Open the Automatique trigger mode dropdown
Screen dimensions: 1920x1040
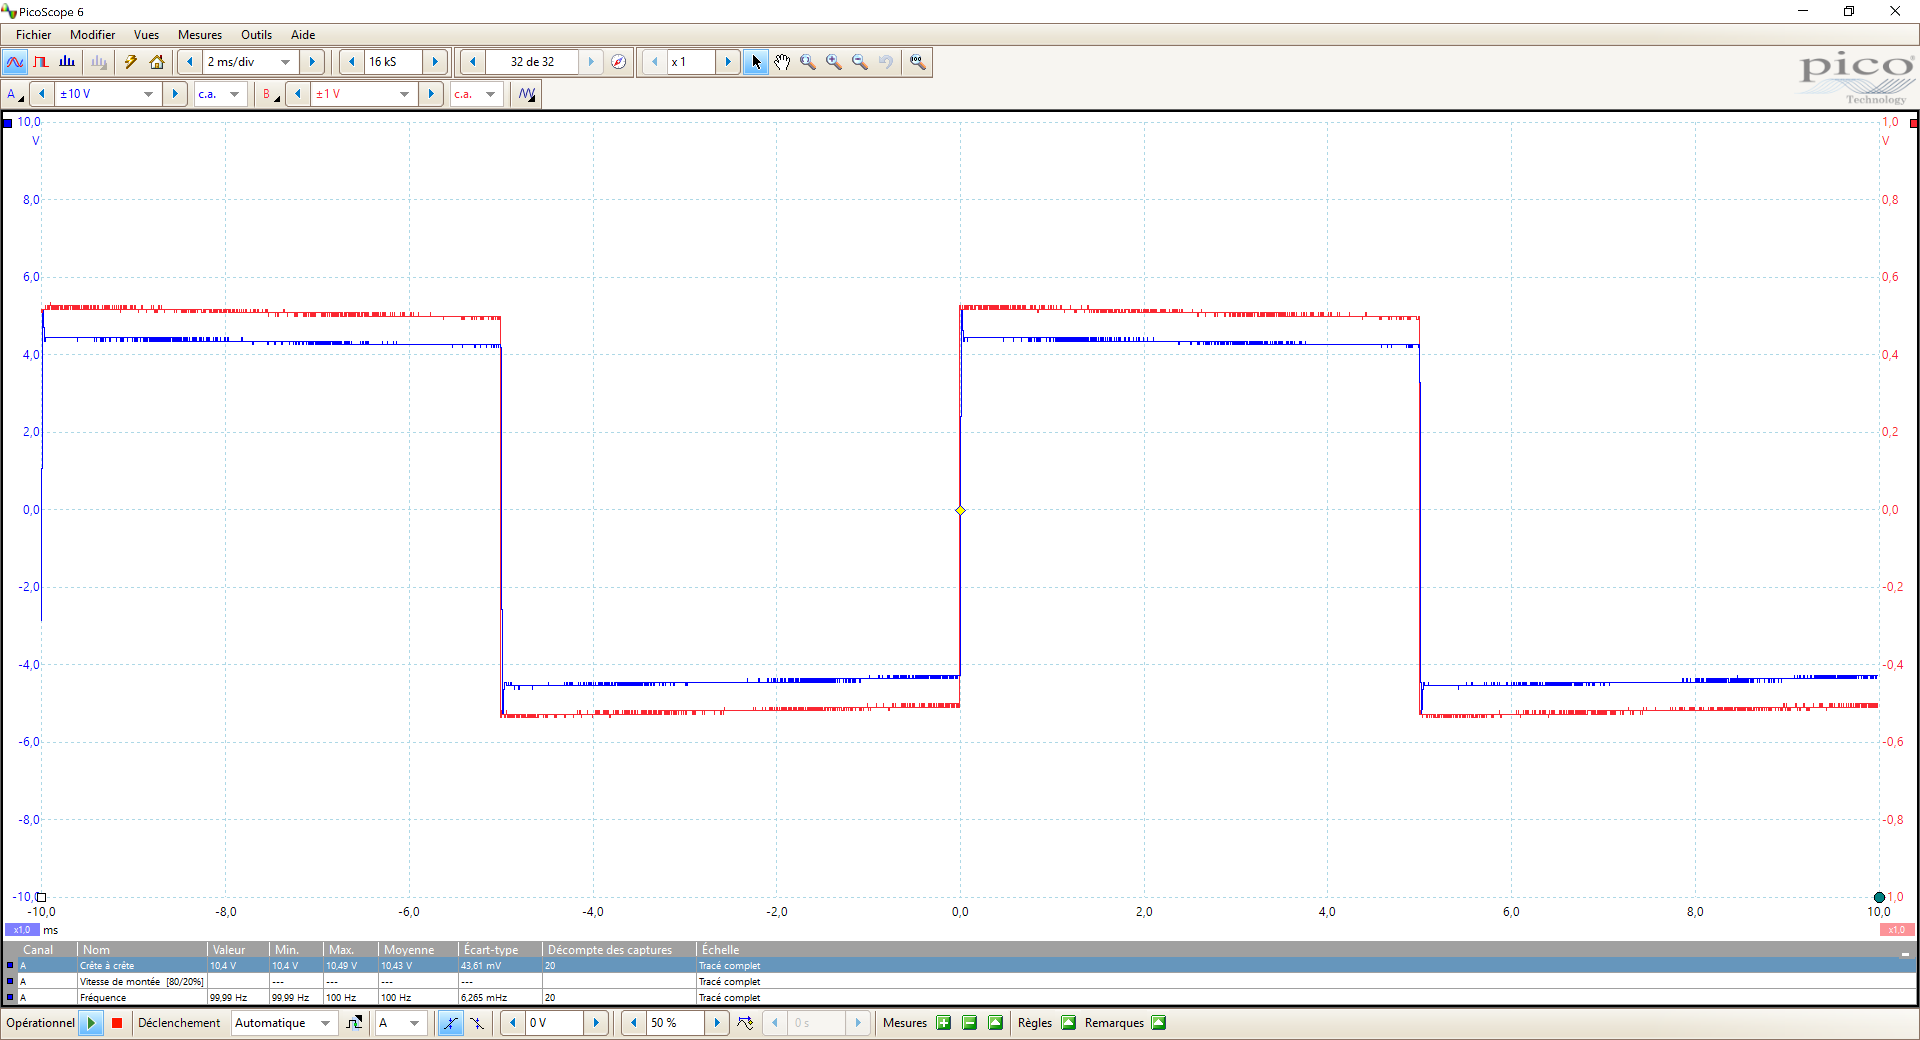(283, 1023)
